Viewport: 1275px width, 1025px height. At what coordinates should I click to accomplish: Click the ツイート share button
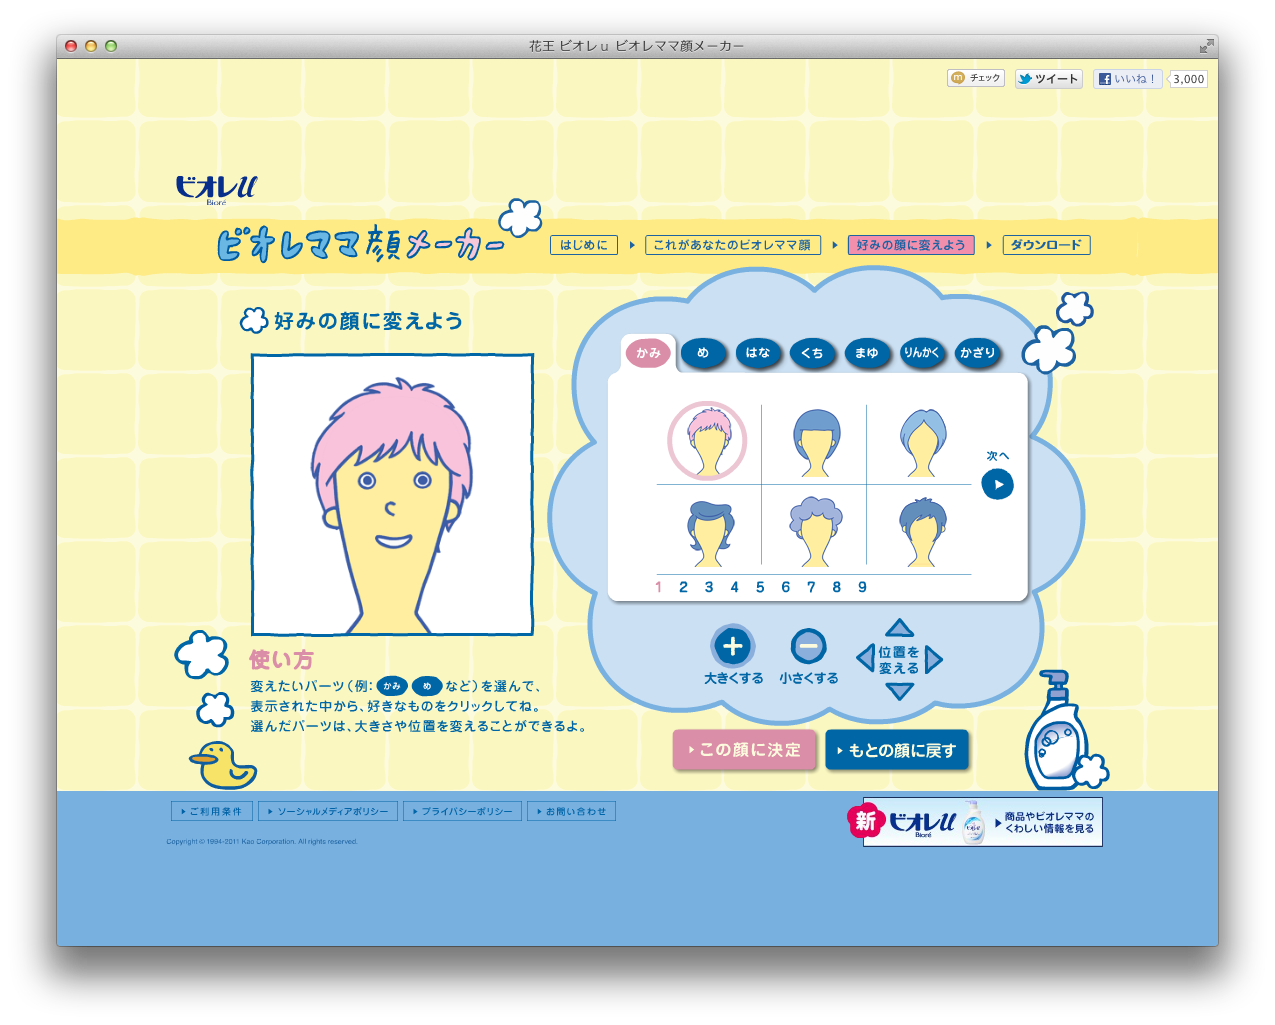1048,79
